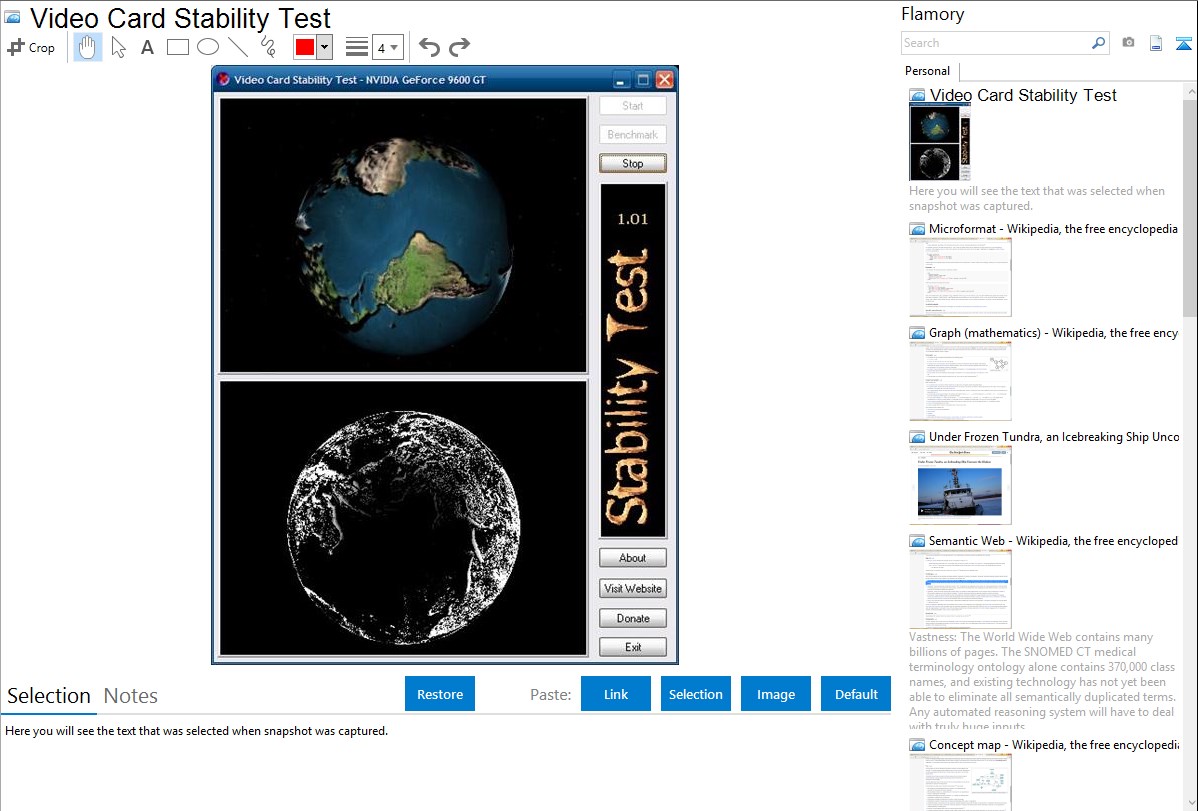
Task: Click Stop in the Stability Test window
Action: point(633,164)
